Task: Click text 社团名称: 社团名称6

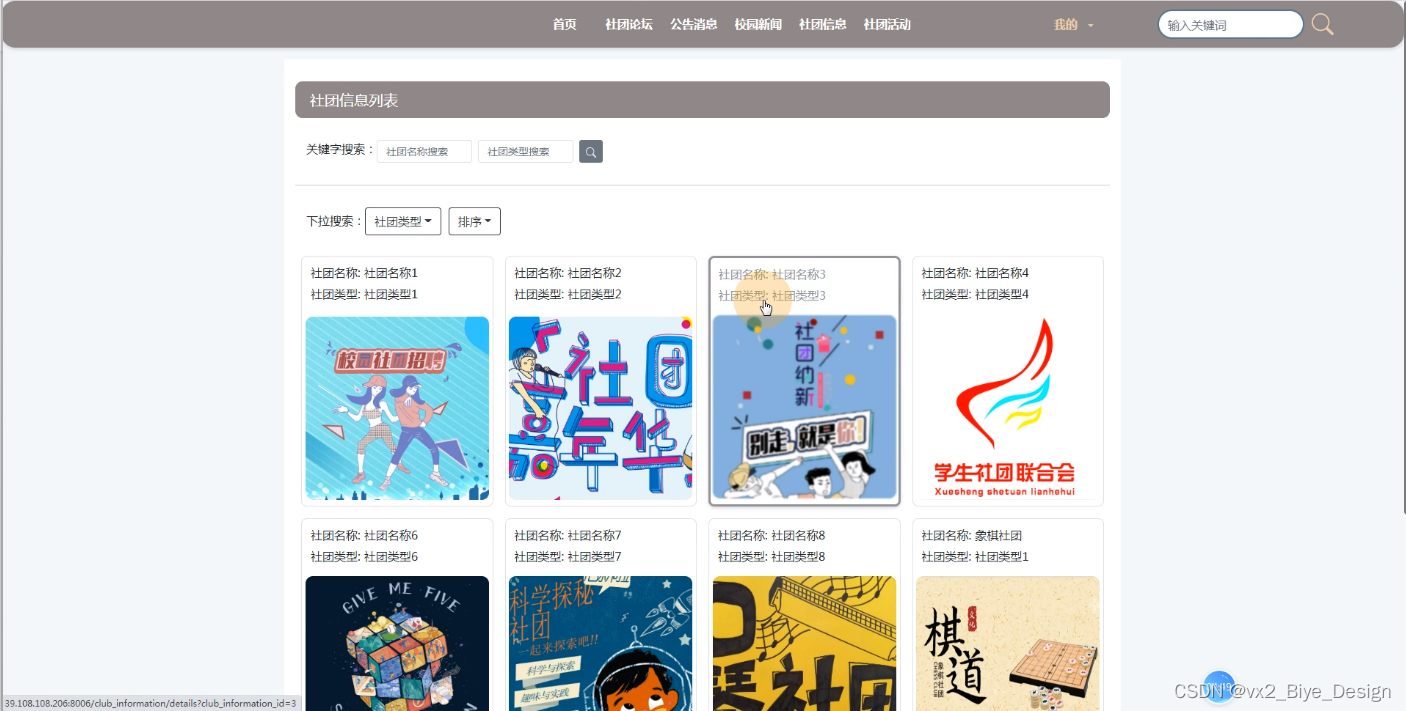Action: pyautogui.click(x=364, y=536)
